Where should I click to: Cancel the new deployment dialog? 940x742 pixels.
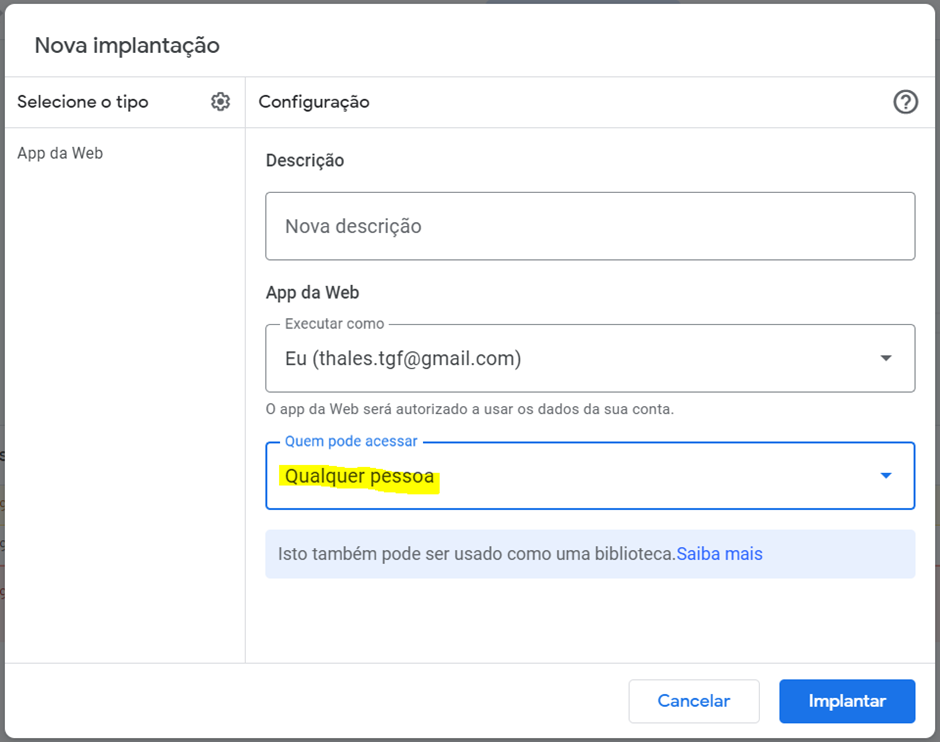click(694, 701)
